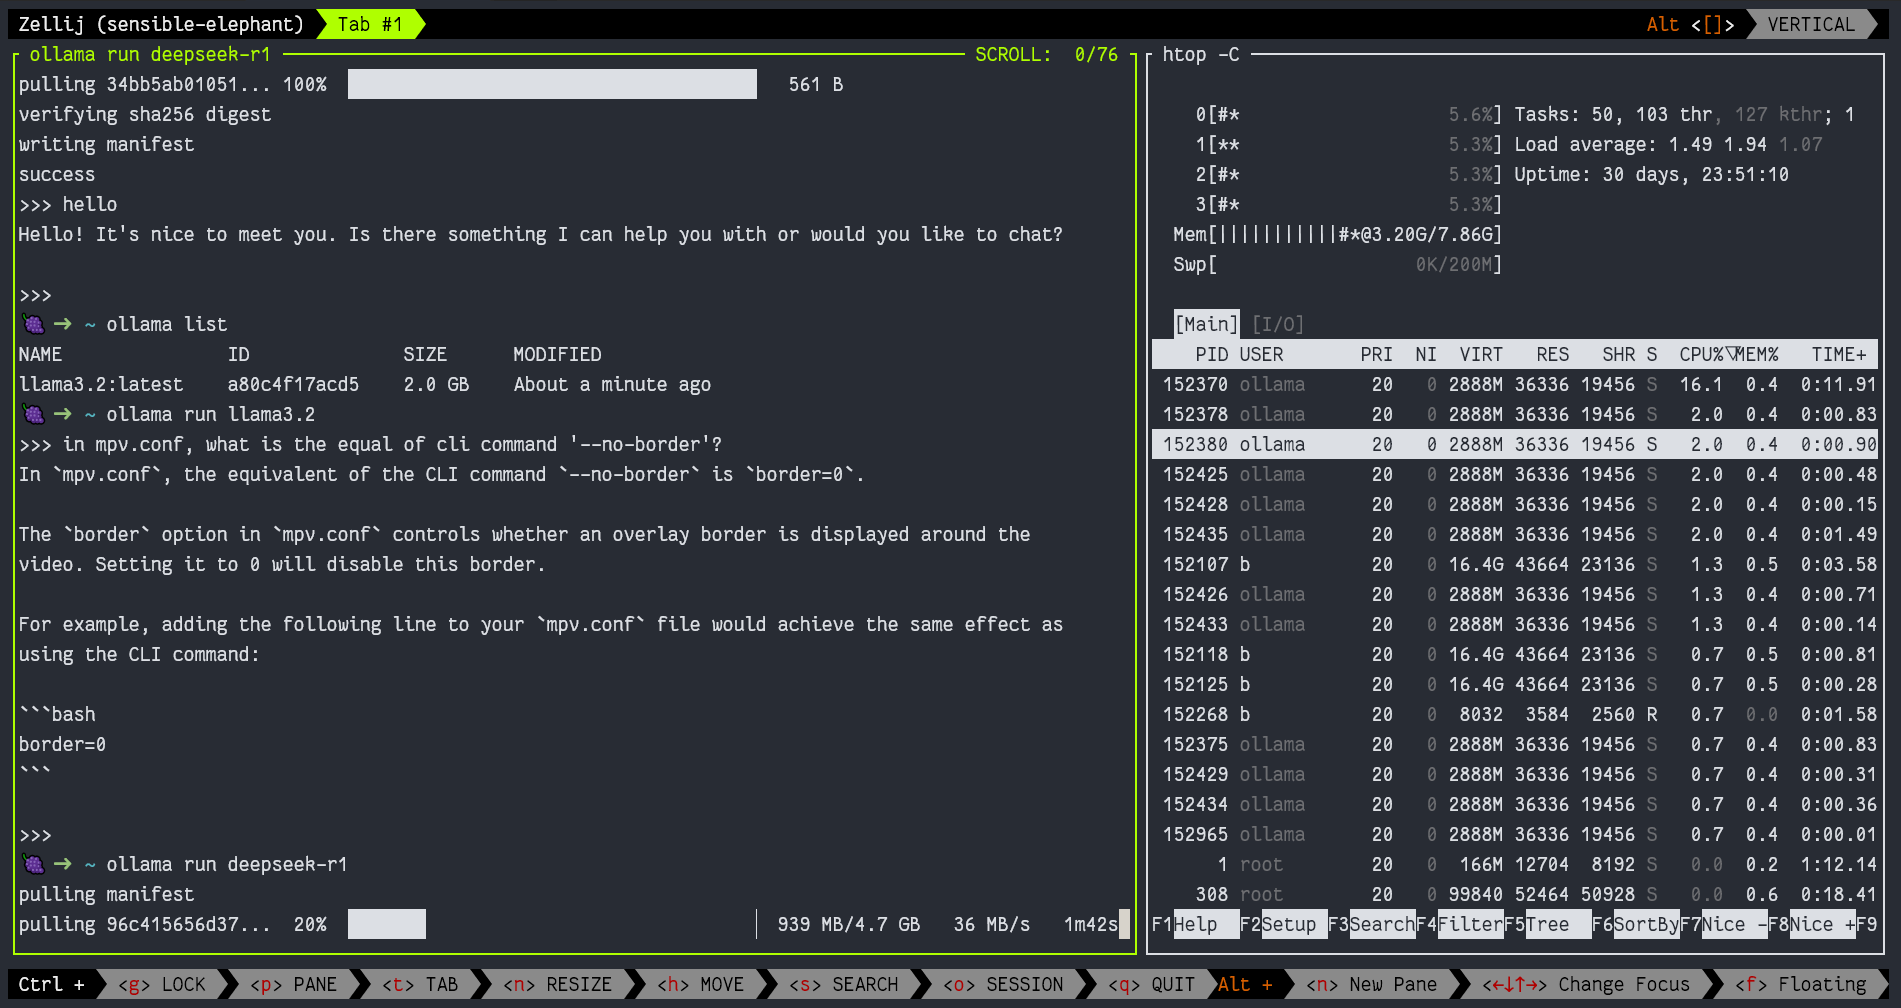
Task: Open F4 Filter in htop
Action: 1459,924
